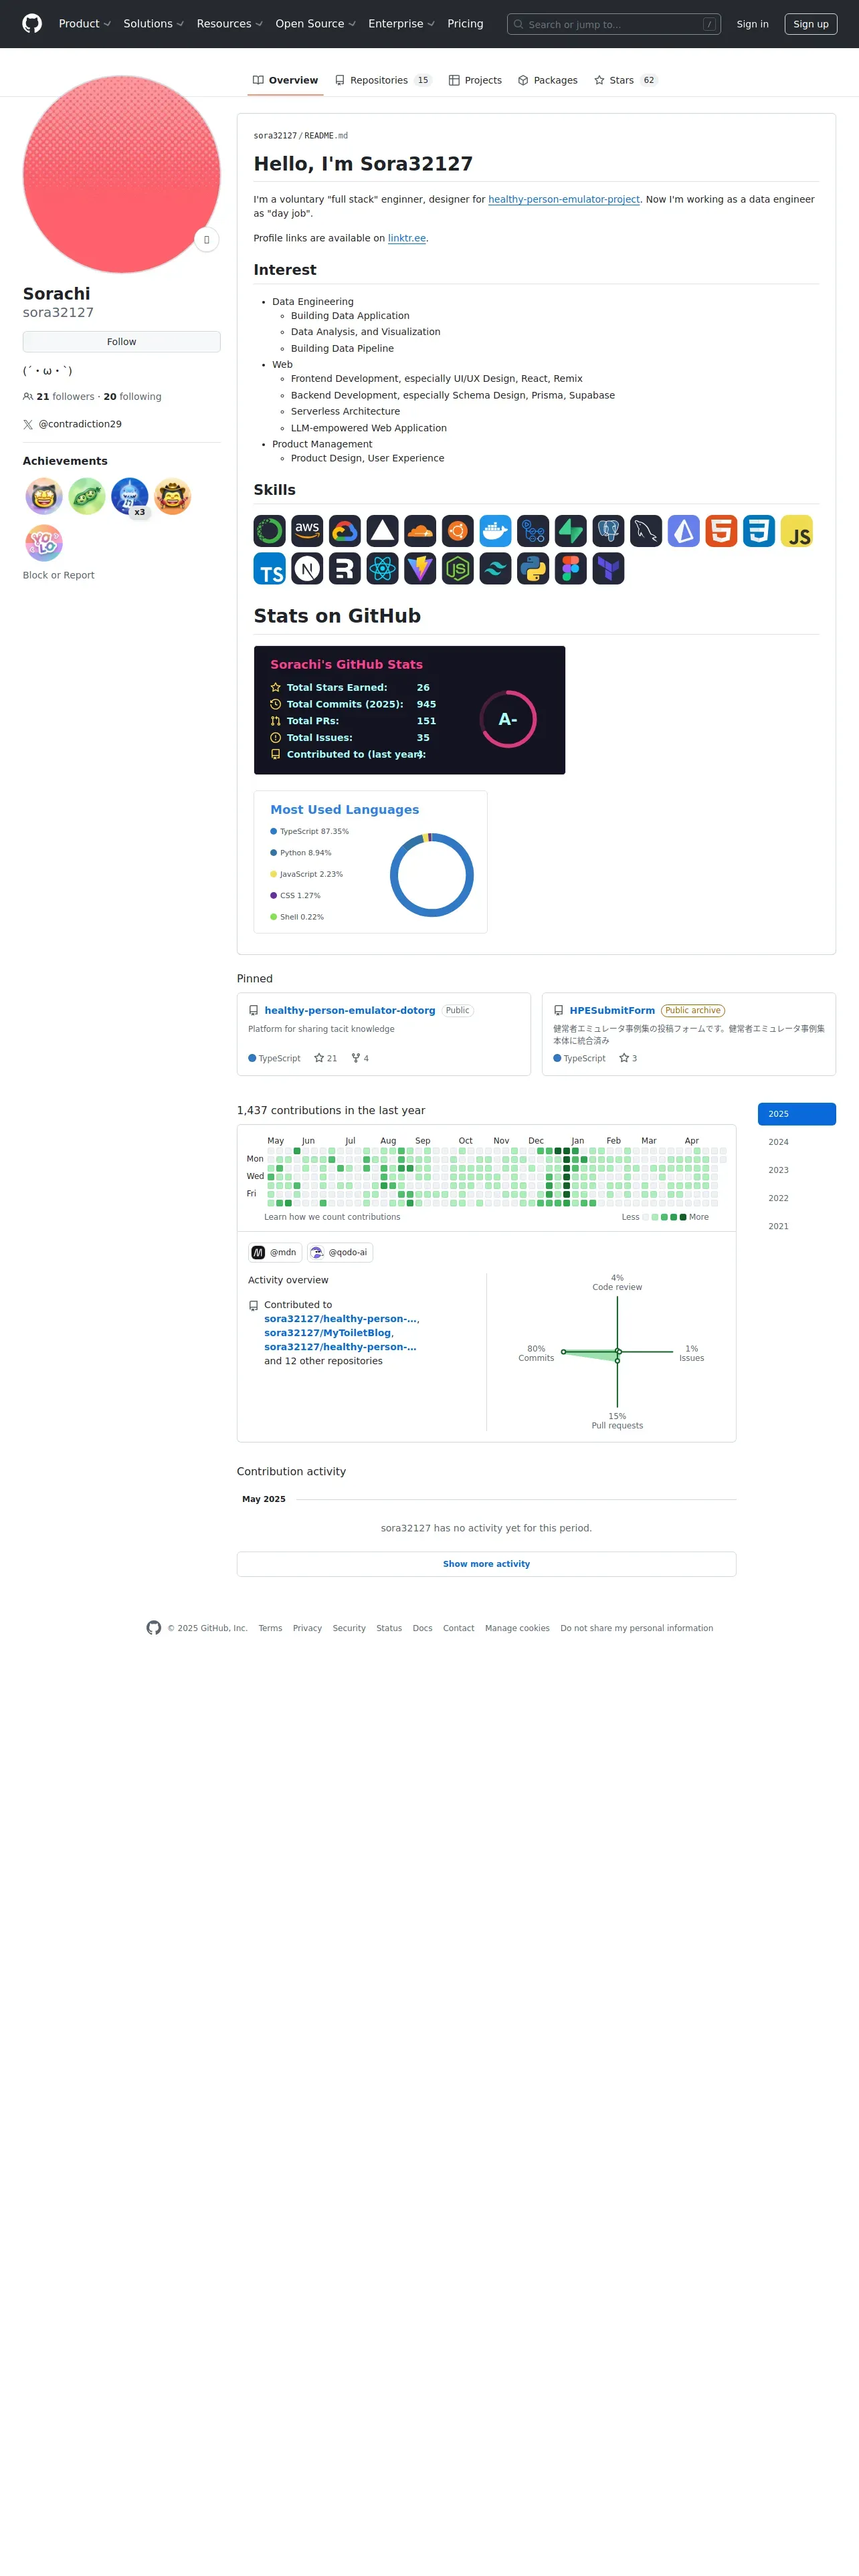This screenshot has height=2576, width=859.
Task: Click the Vercel triangle skill icon
Action: (x=382, y=531)
